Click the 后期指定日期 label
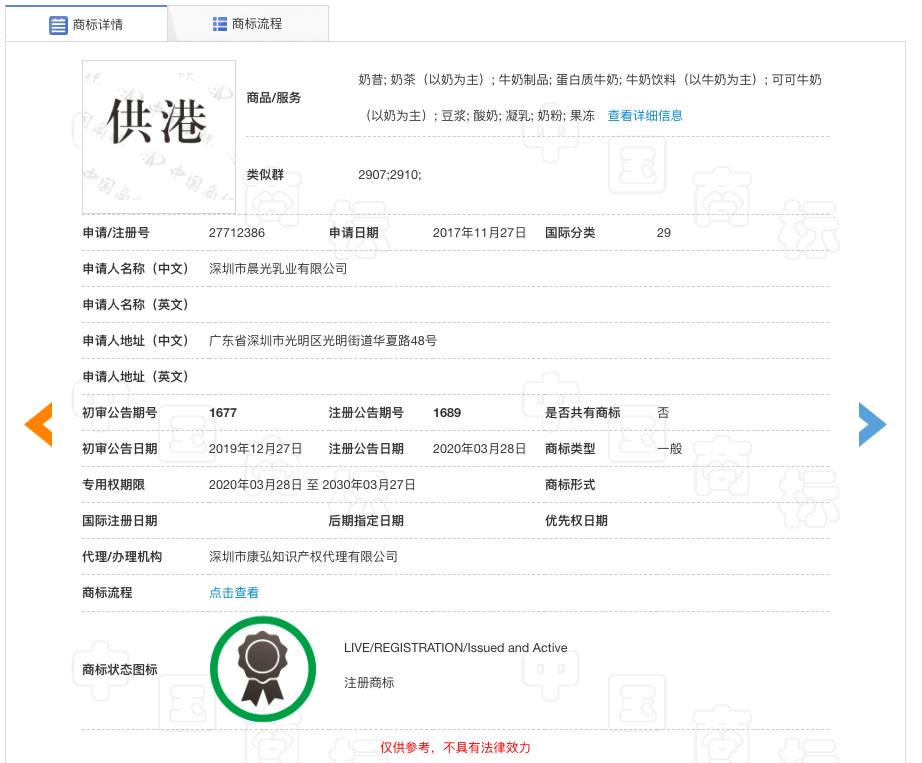 pos(366,521)
